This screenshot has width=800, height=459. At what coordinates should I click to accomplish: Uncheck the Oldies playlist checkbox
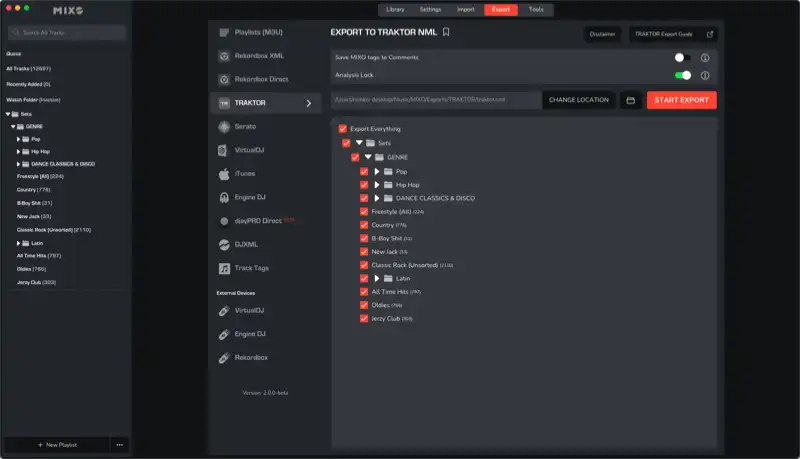tap(364, 305)
